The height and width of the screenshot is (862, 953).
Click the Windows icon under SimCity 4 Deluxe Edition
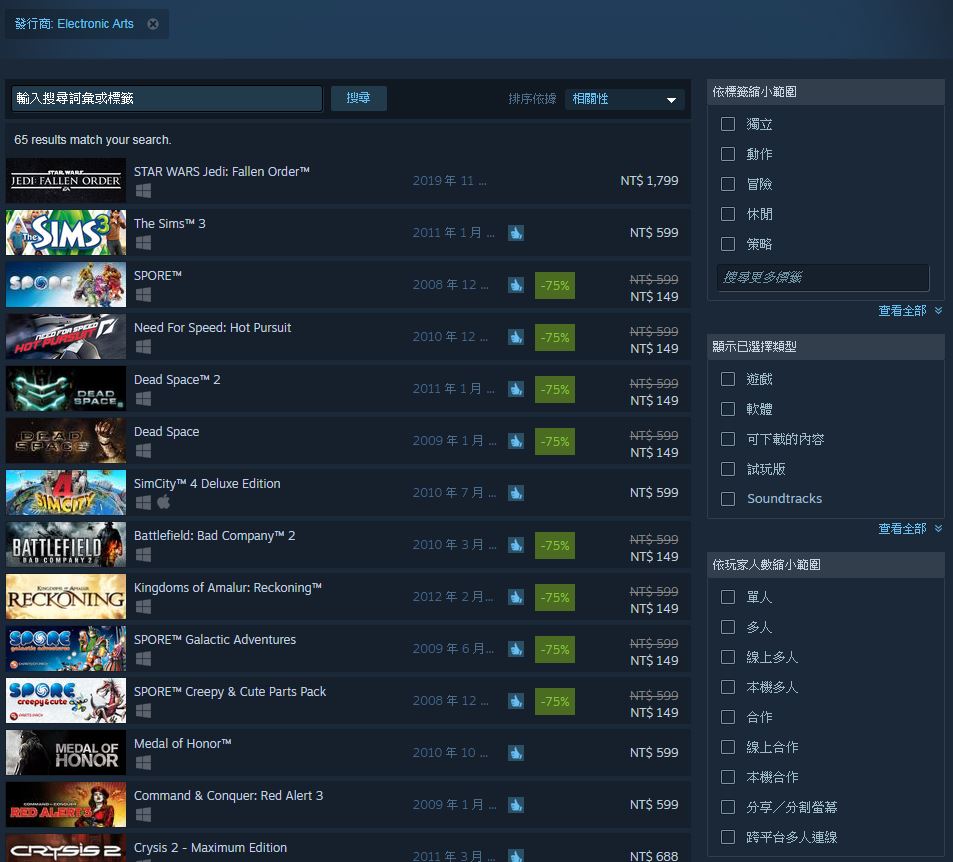click(x=143, y=503)
